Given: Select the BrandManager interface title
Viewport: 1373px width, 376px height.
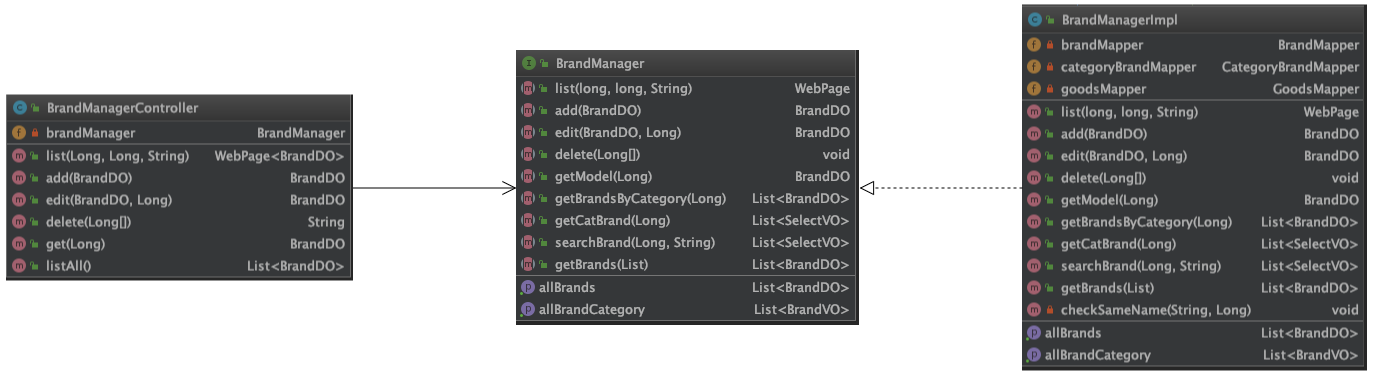Looking at the screenshot, I should (x=600, y=64).
